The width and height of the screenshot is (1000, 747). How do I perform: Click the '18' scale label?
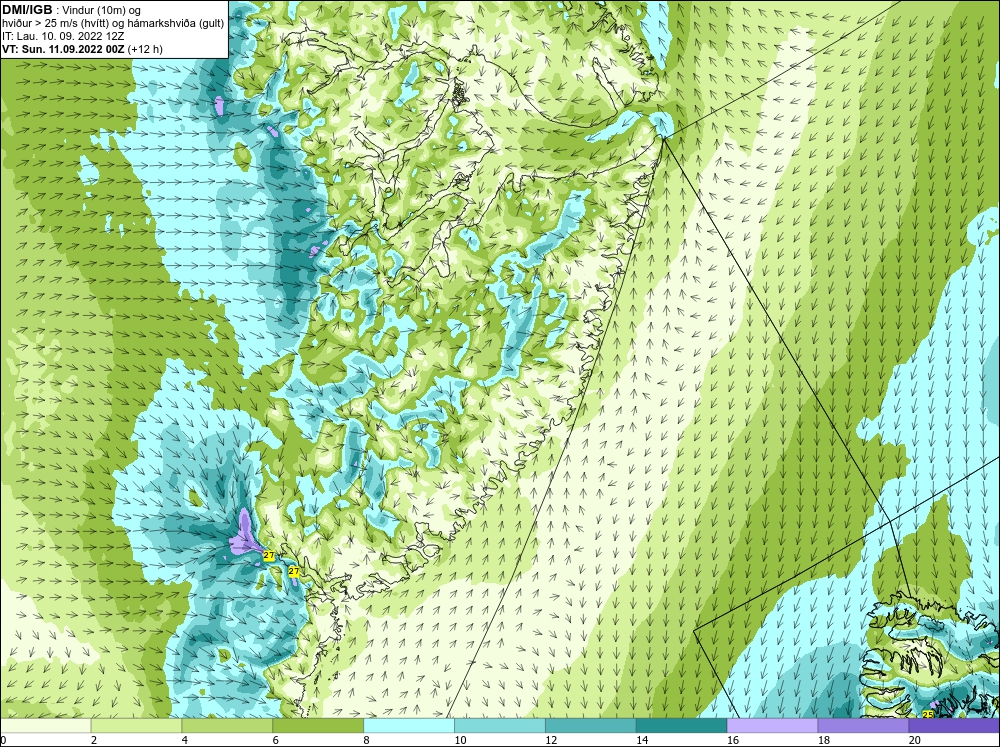(x=823, y=740)
